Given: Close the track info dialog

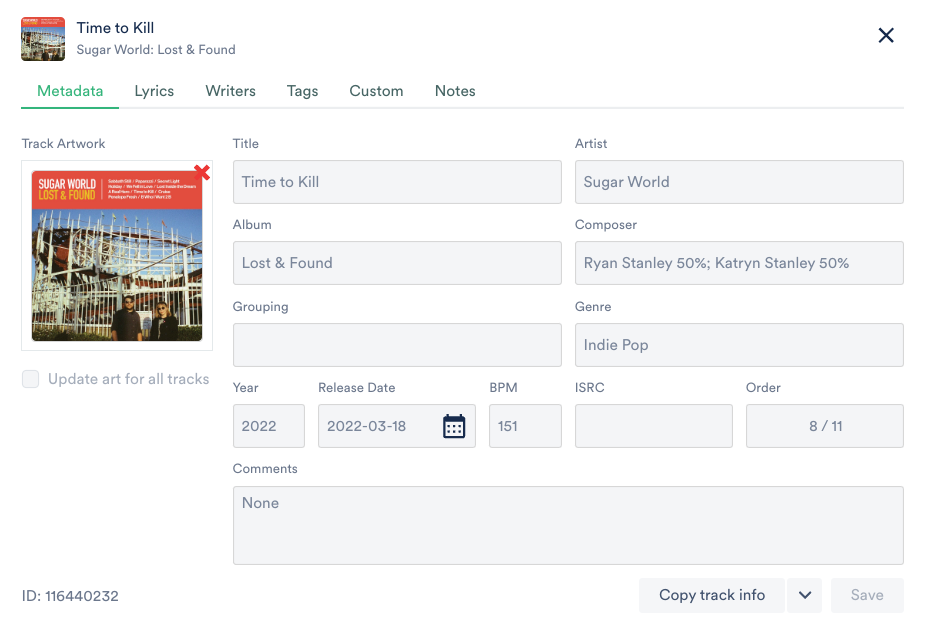Looking at the screenshot, I should tap(885, 36).
